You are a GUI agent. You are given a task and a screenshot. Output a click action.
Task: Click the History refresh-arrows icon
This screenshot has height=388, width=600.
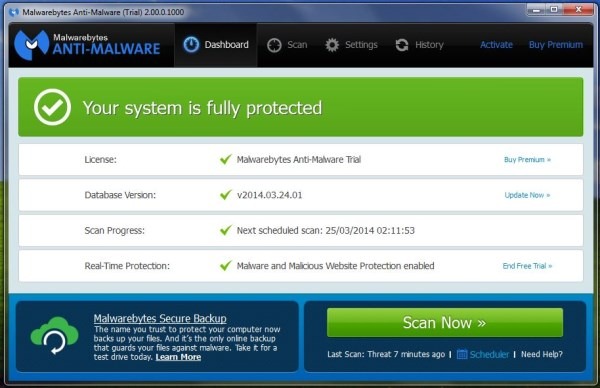402,45
